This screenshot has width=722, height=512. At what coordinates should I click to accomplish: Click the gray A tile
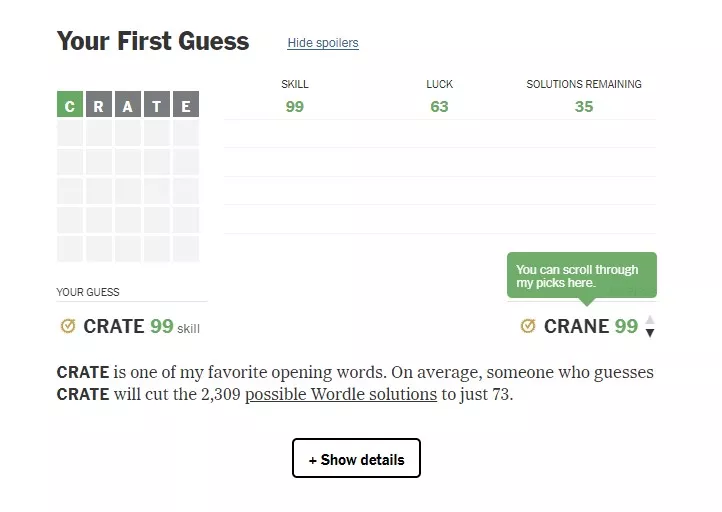click(x=128, y=105)
